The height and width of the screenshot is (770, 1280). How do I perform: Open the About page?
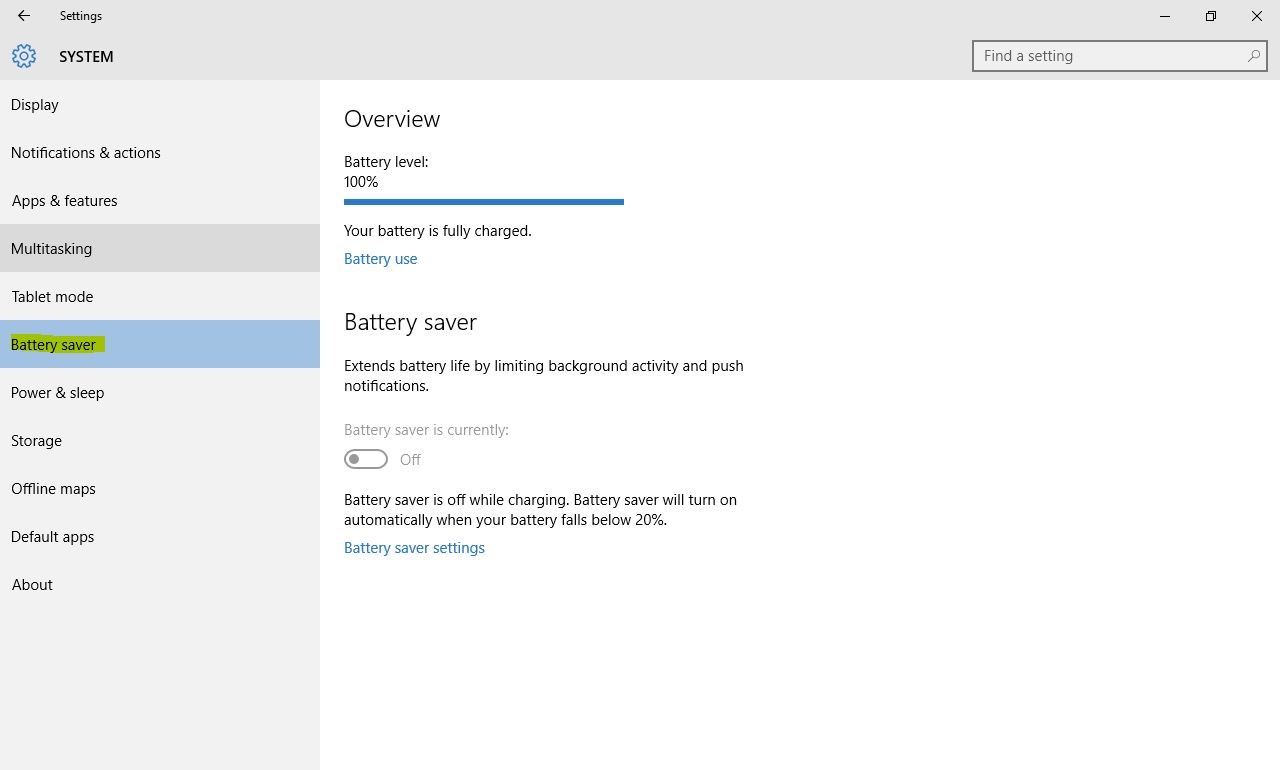(x=31, y=584)
